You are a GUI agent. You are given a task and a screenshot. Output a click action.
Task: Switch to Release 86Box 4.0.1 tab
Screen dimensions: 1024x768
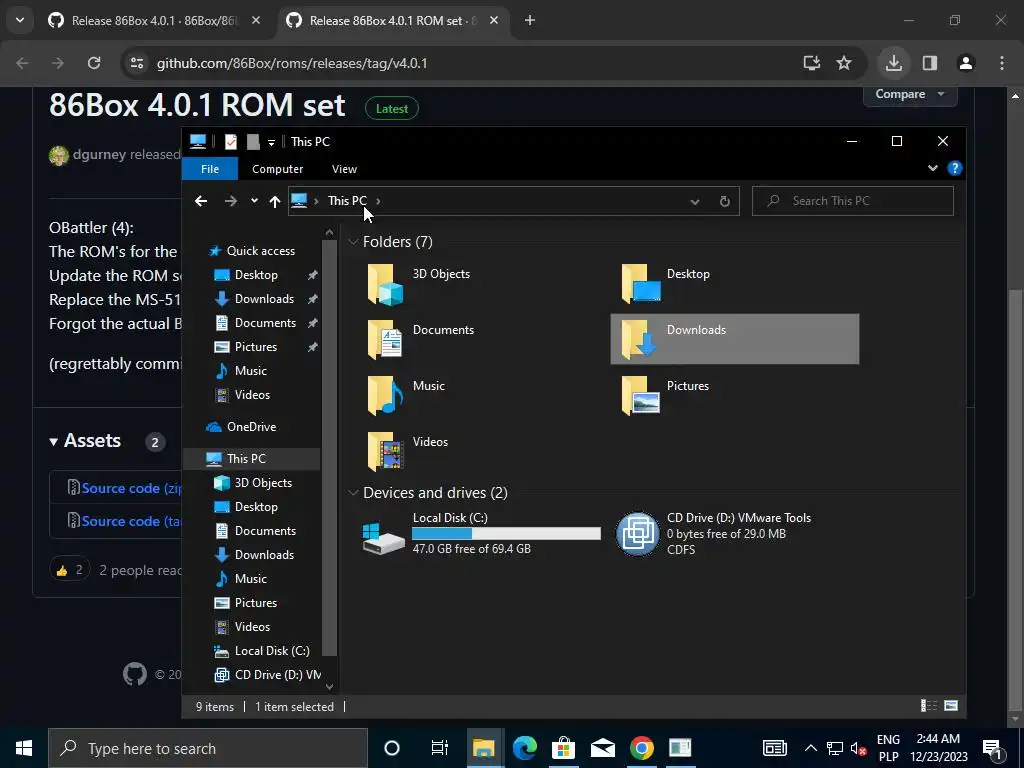click(x=154, y=21)
